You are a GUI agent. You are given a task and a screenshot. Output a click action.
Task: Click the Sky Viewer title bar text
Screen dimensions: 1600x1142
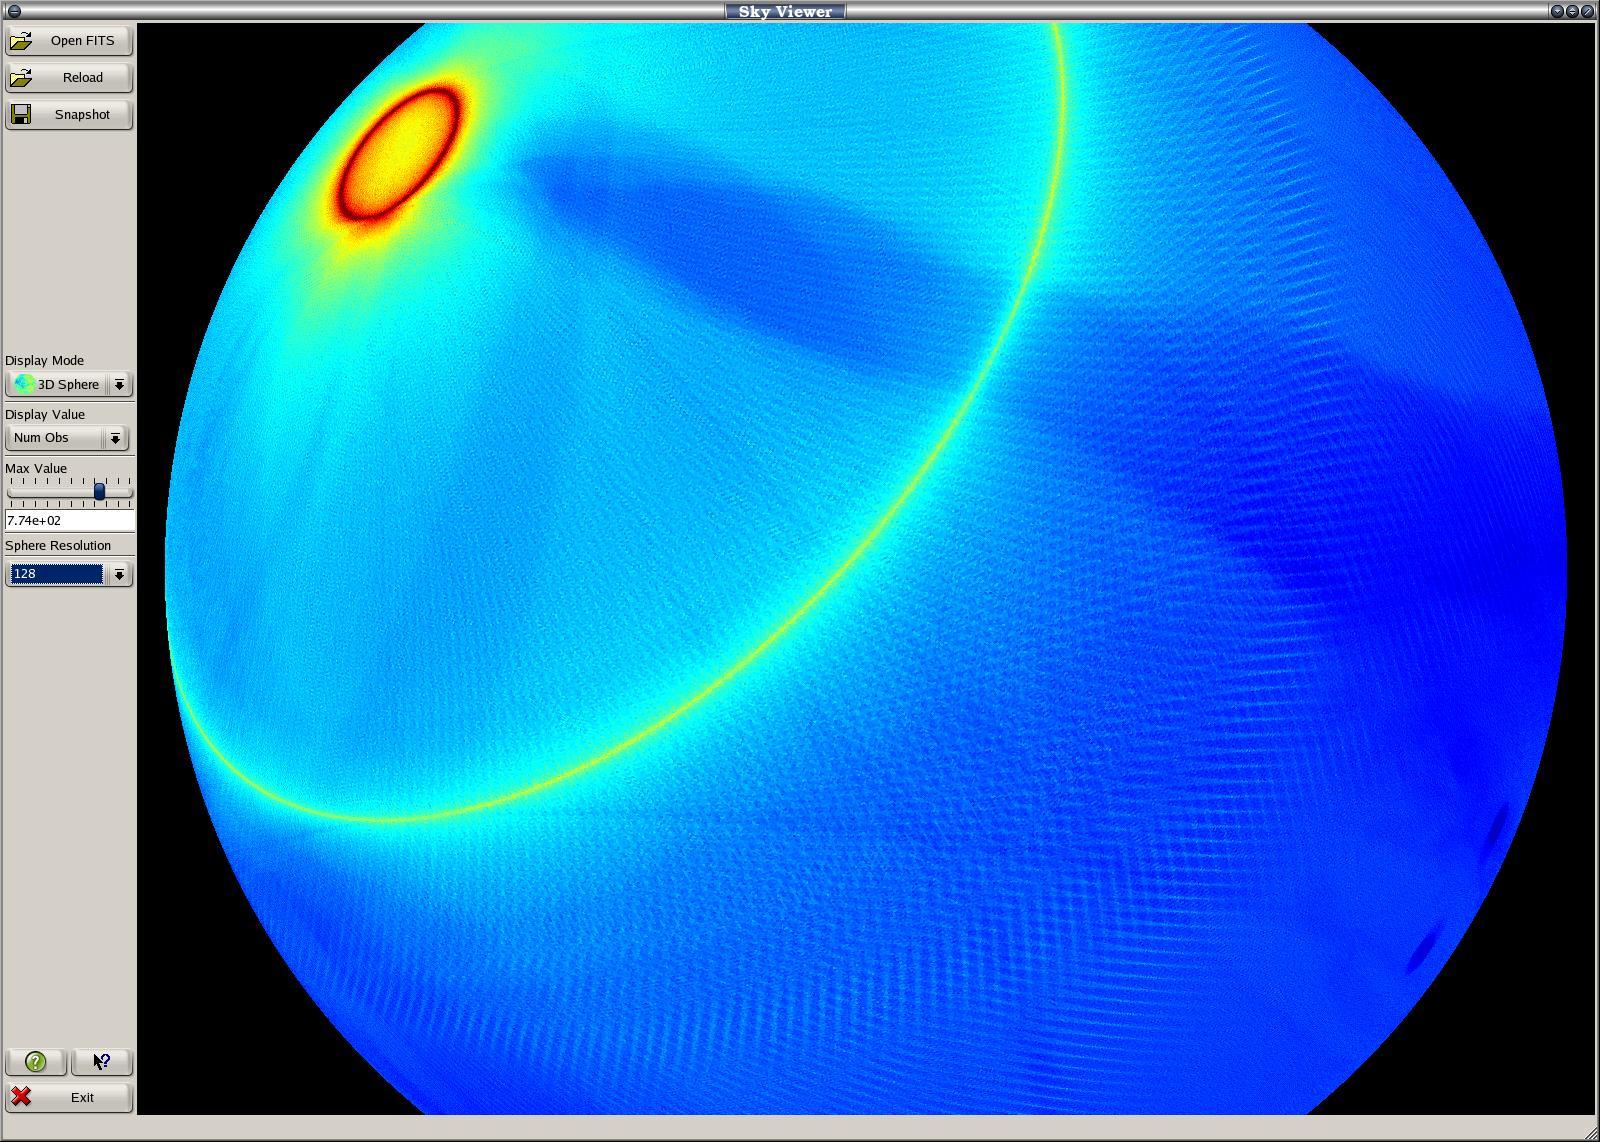pyautogui.click(x=785, y=11)
